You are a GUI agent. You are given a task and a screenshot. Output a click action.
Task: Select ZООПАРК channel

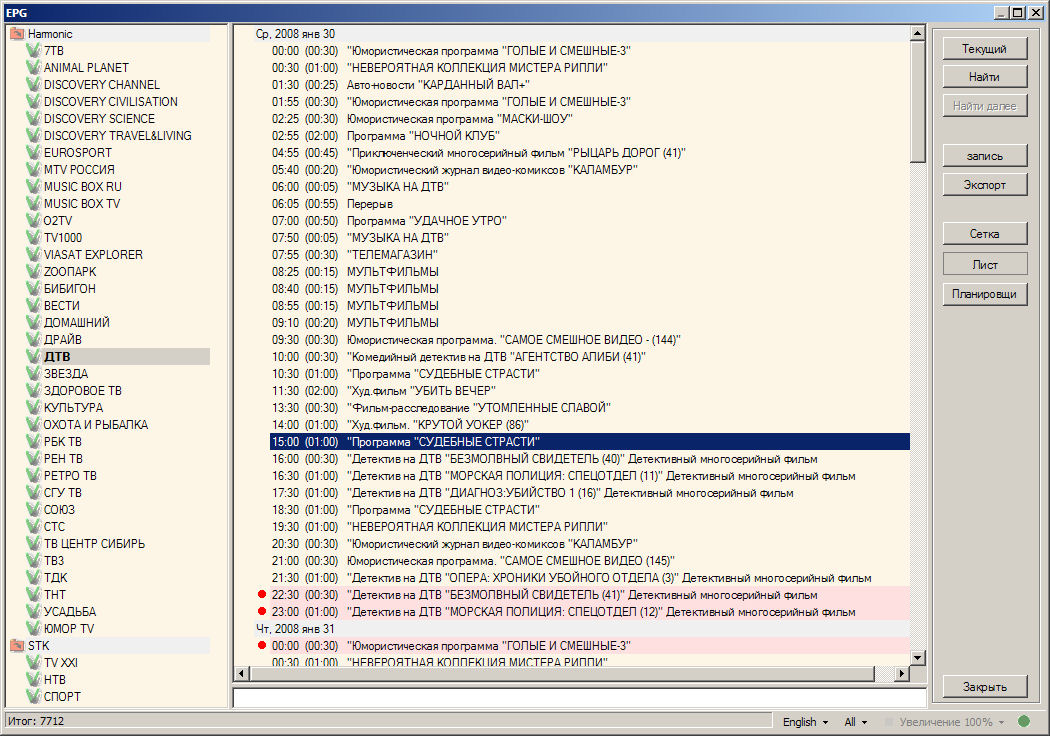click(x=70, y=272)
